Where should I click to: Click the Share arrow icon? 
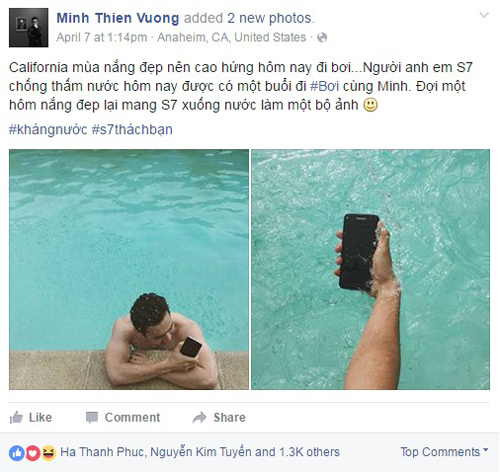(x=200, y=417)
